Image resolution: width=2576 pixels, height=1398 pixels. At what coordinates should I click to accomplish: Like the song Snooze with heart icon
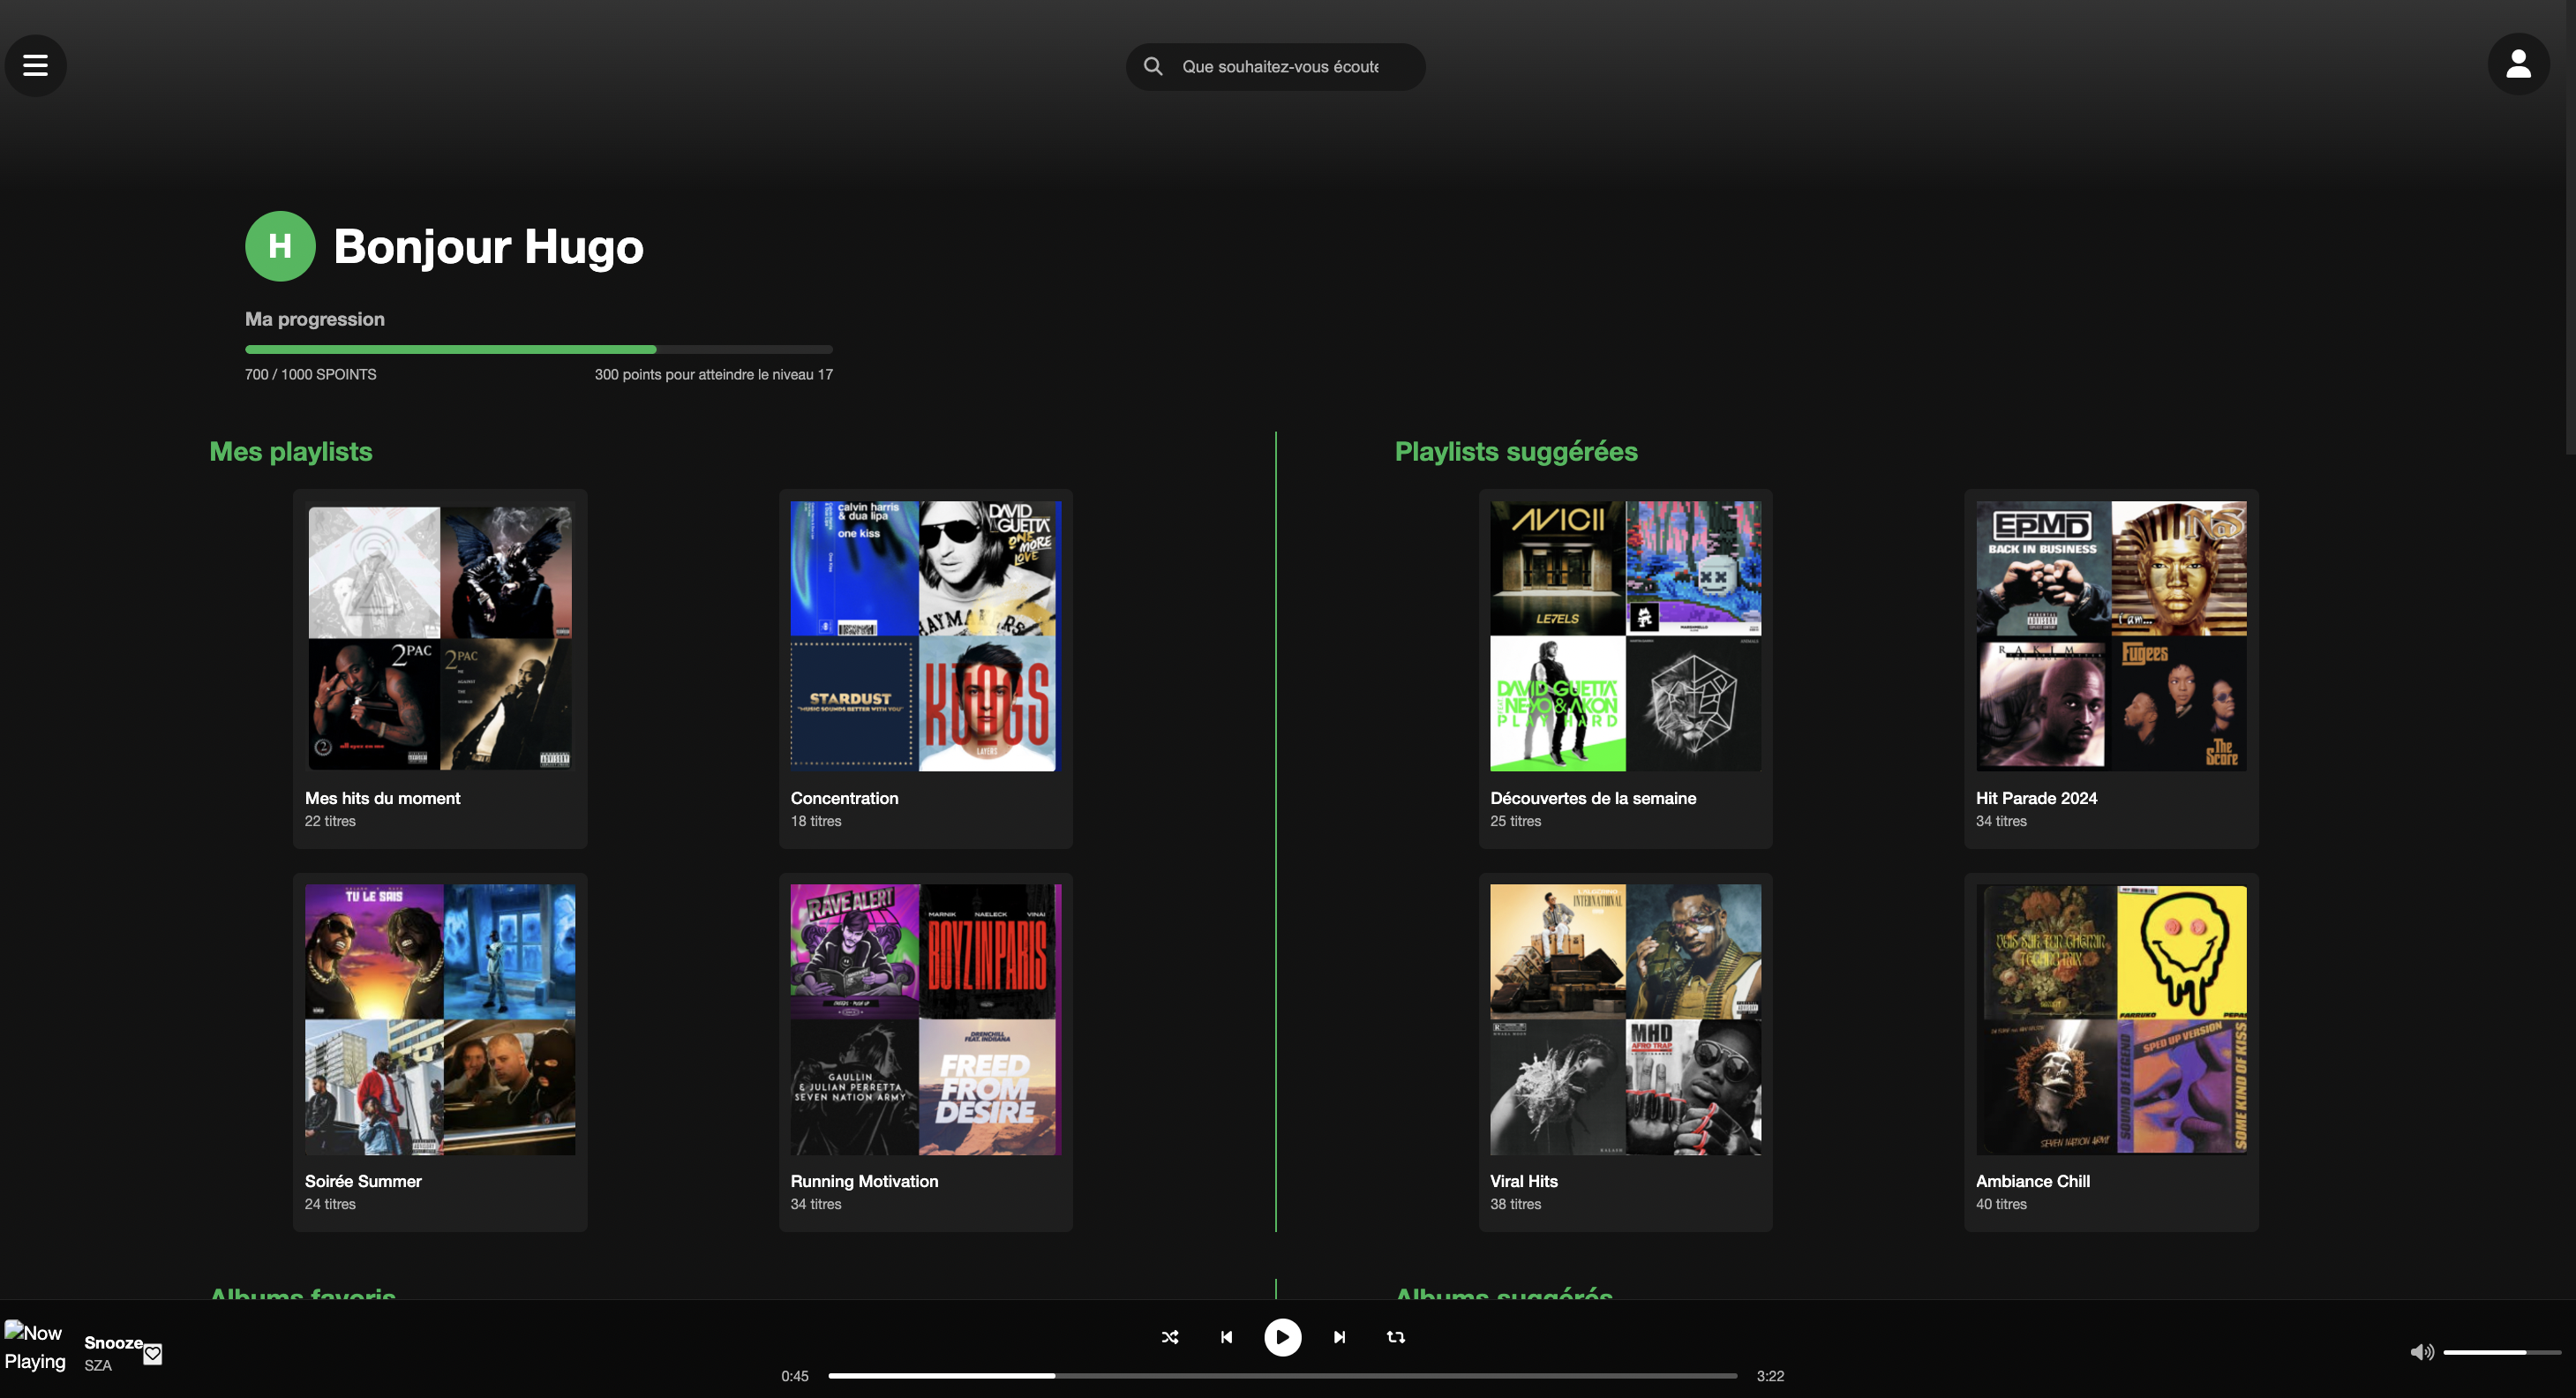(153, 1354)
